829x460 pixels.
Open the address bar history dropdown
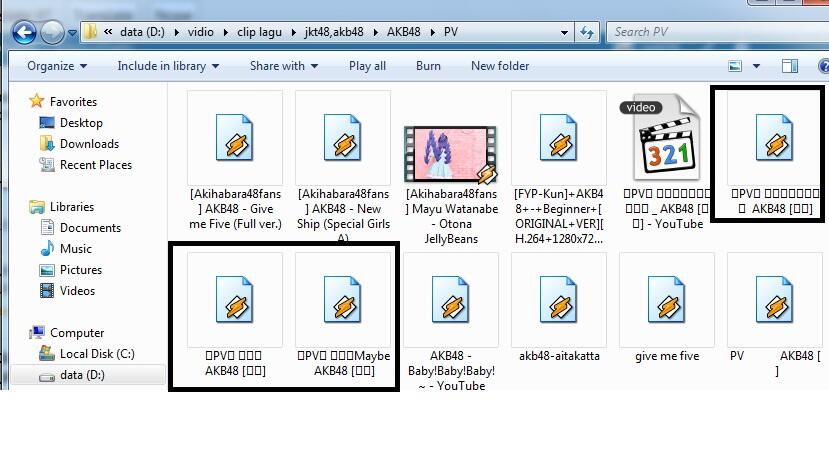click(x=564, y=32)
